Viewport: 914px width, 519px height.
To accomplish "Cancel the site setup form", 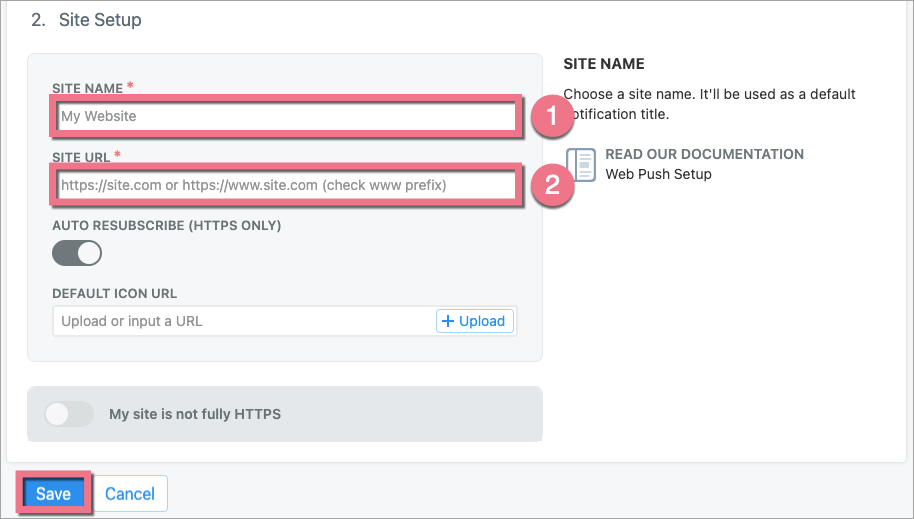I will pyautogui.click(x=130, y=494).
